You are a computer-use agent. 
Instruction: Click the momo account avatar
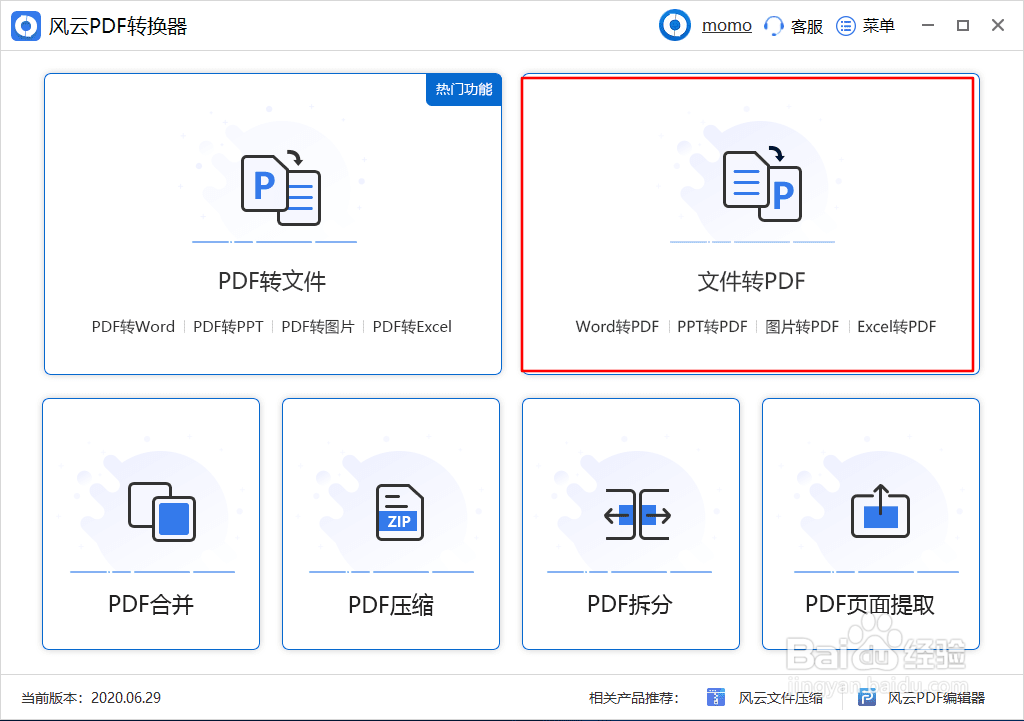674,25
